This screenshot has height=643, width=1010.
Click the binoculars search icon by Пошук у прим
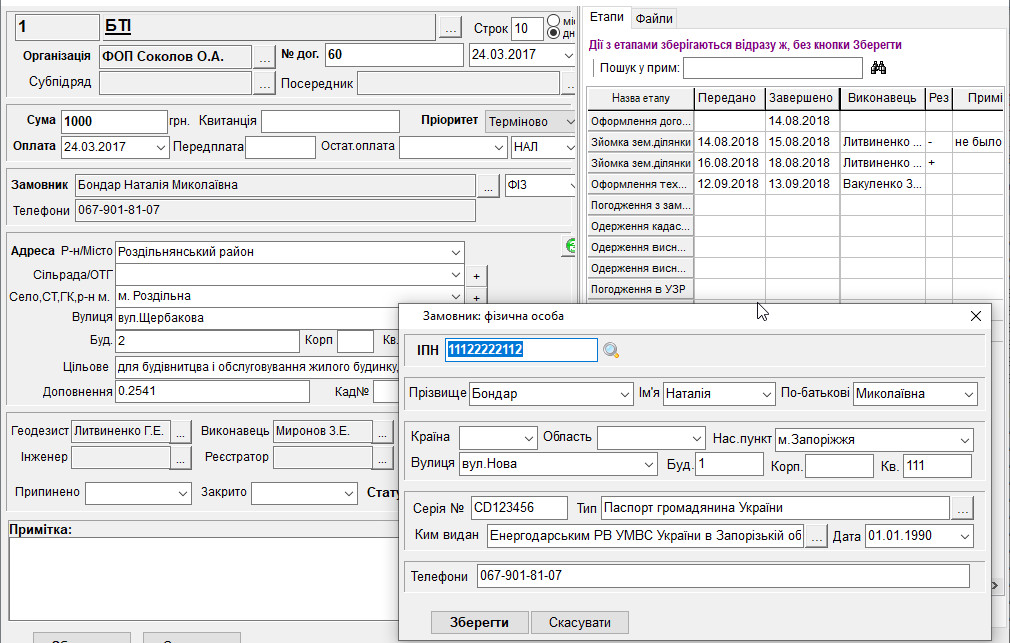click(878, 68)
